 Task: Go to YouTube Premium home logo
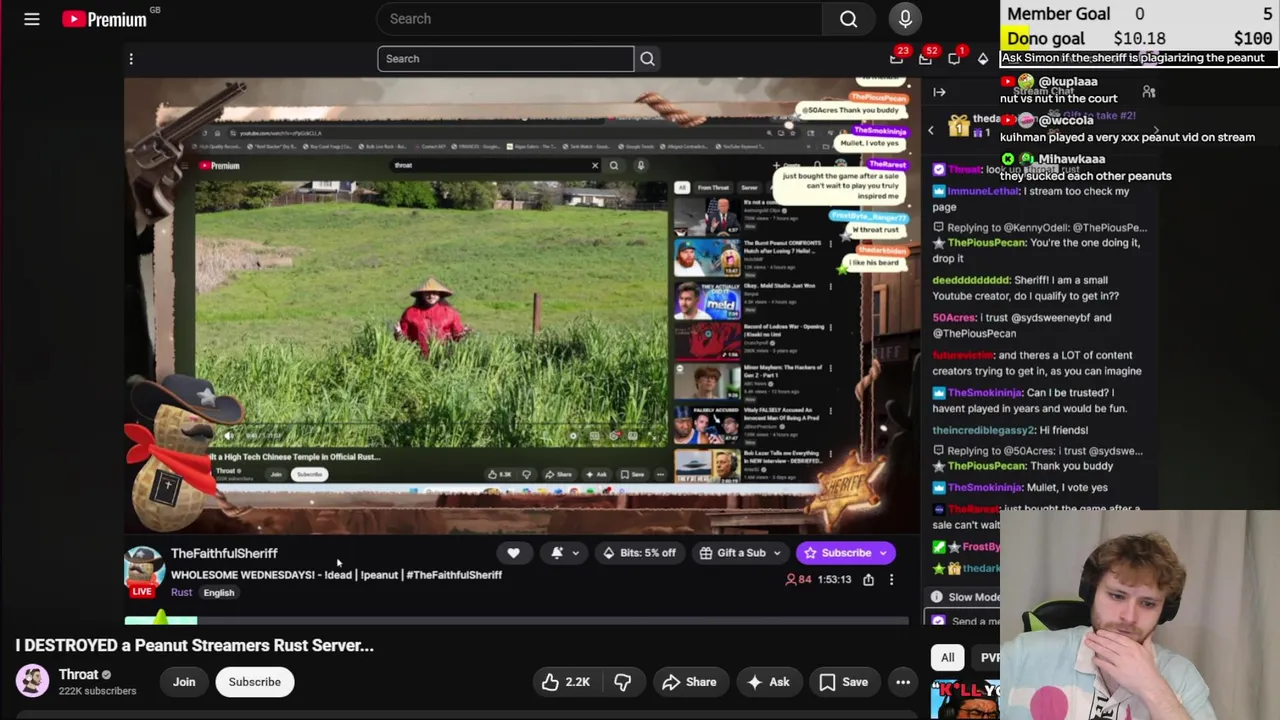pyautogui.click(x=104, y=19)
